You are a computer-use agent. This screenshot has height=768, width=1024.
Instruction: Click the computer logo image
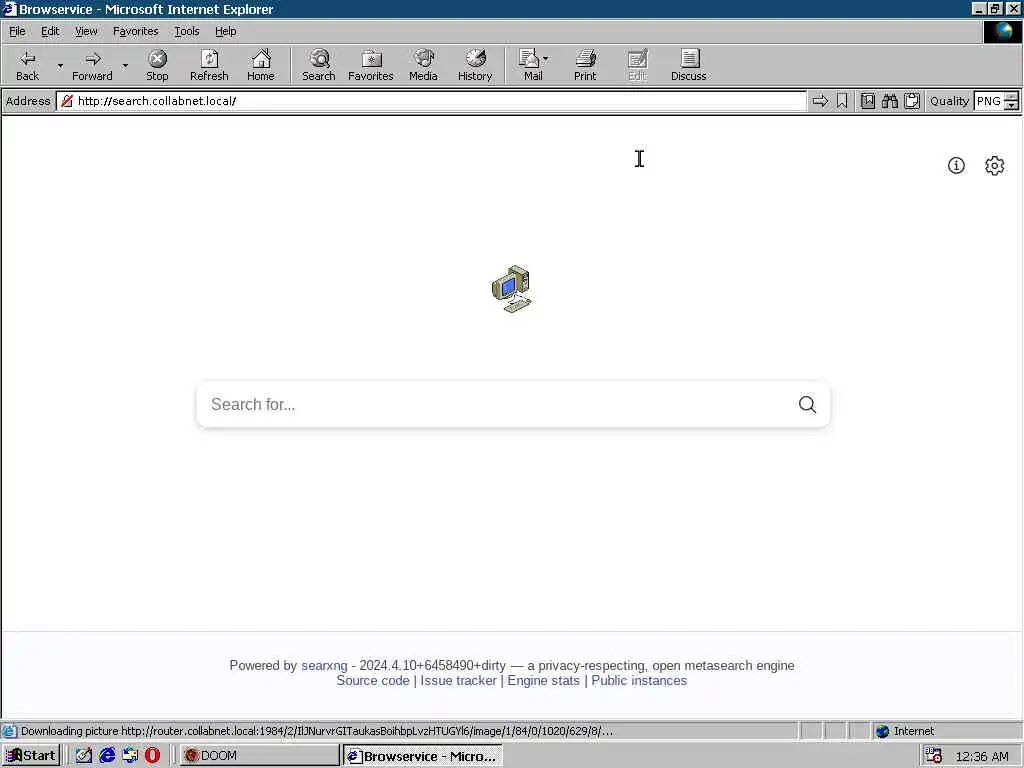pyautogui.click(x=512, y=289)
